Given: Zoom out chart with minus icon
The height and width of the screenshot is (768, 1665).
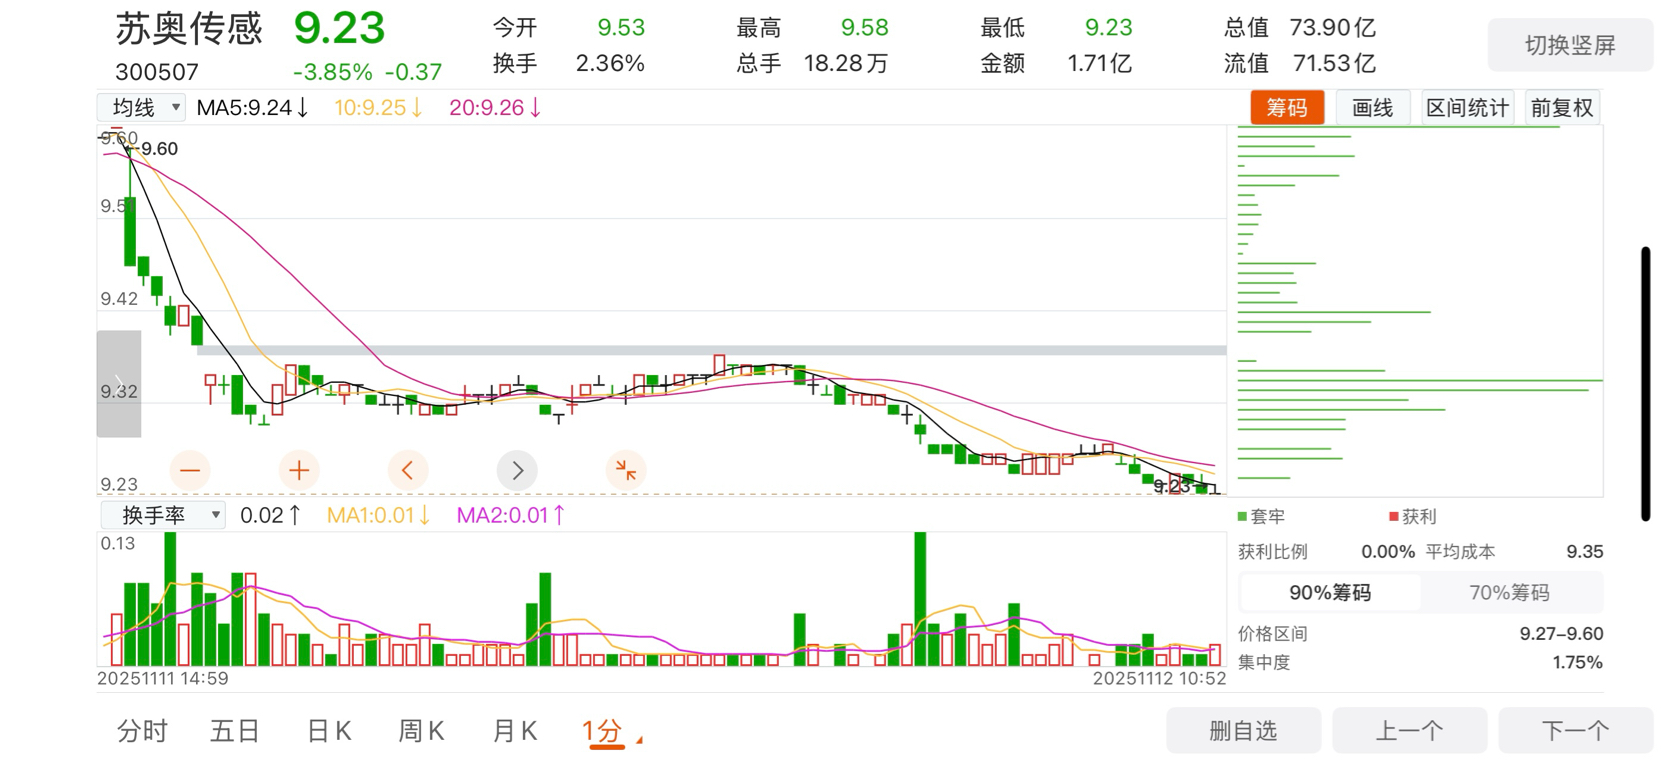Looking at the screenshot, I should point(190,470).
